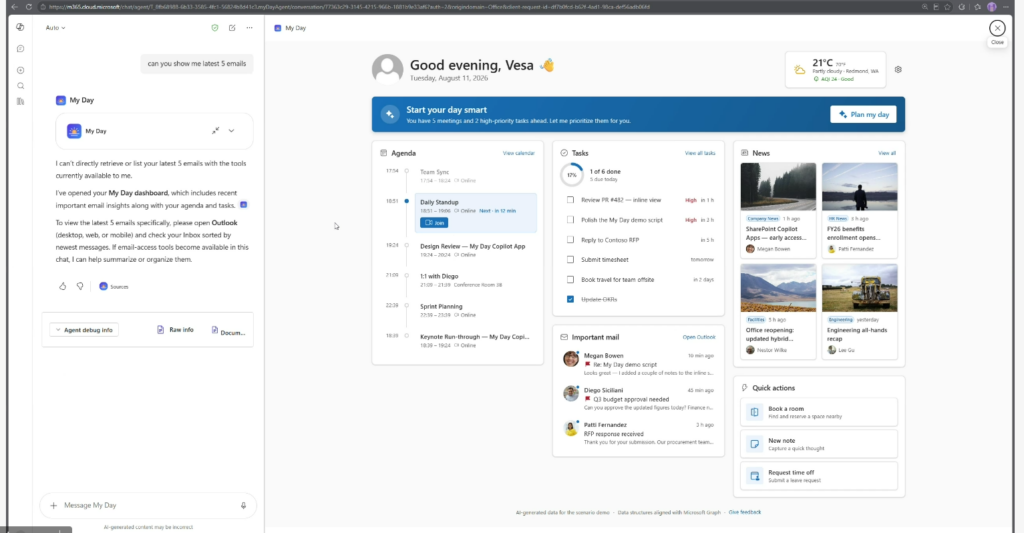Click Plan my day button
1024x533 pixels.
863,114
